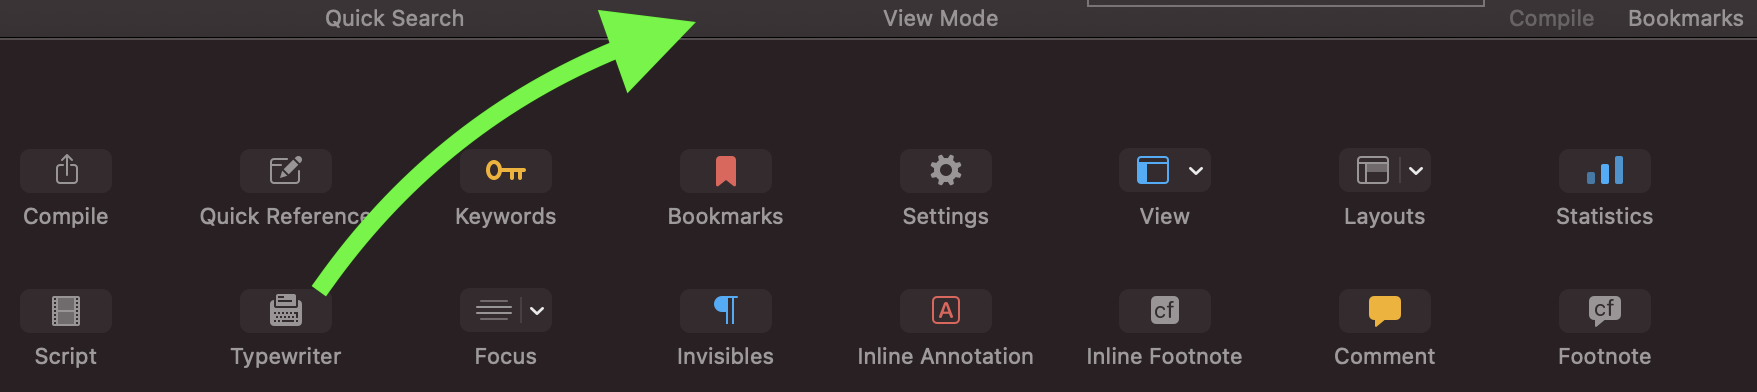
Task: Click the red Bookmarks icon
Action: pyautogui.click(x=726, y=170)
